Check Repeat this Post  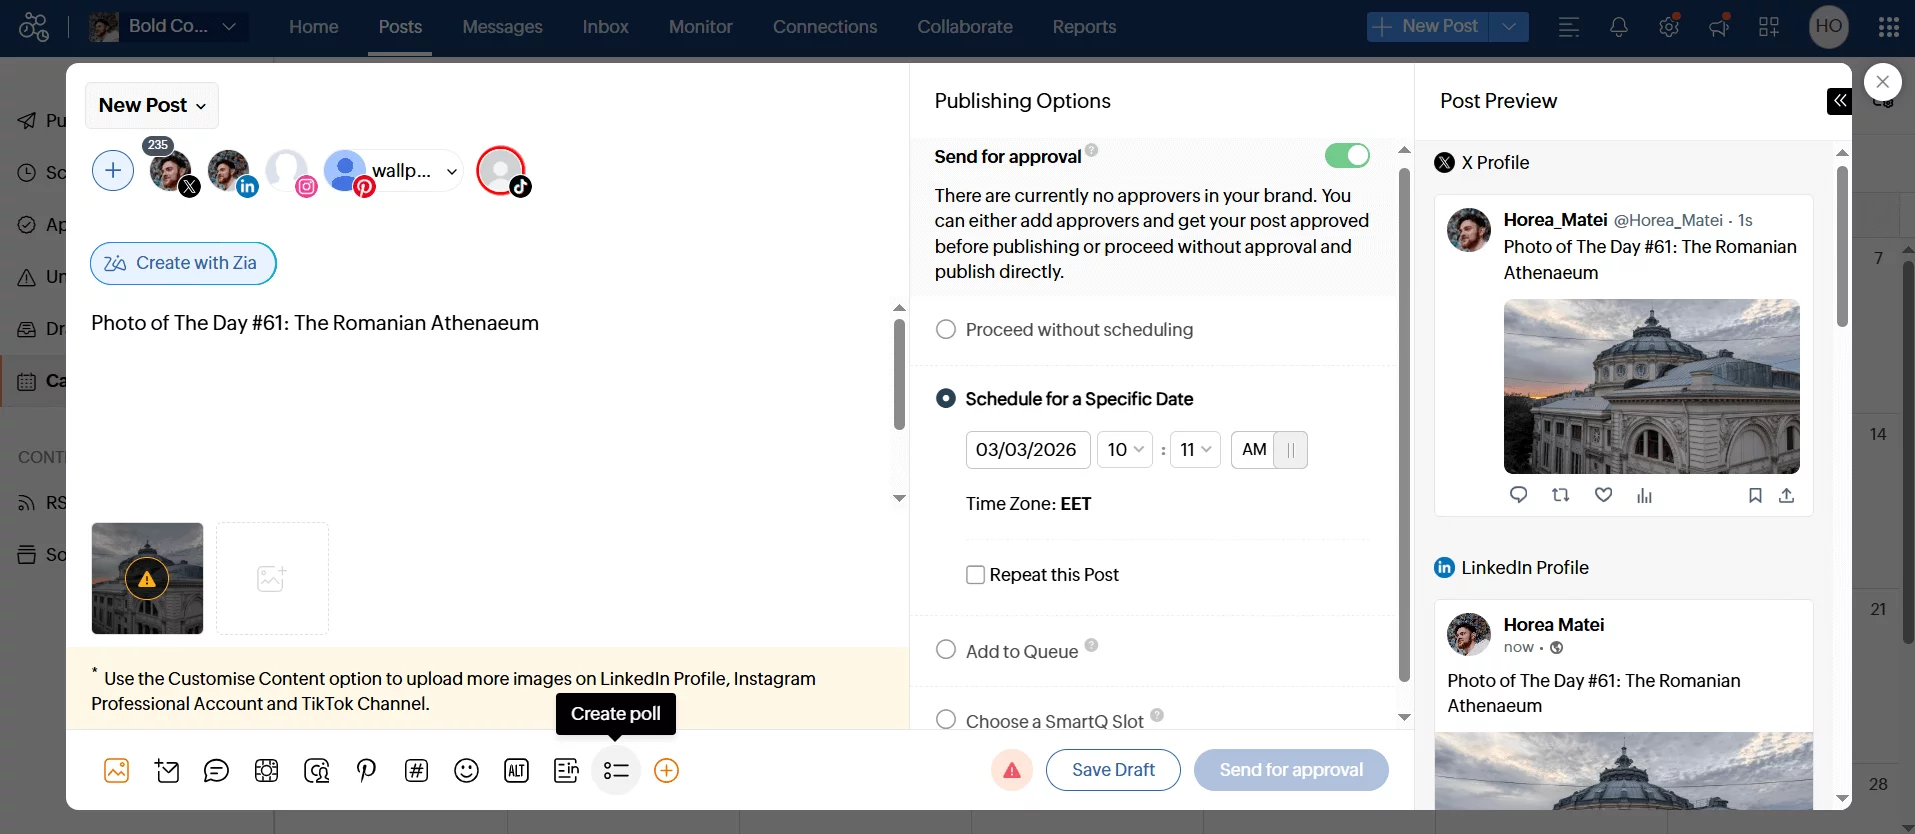[975, 575]
